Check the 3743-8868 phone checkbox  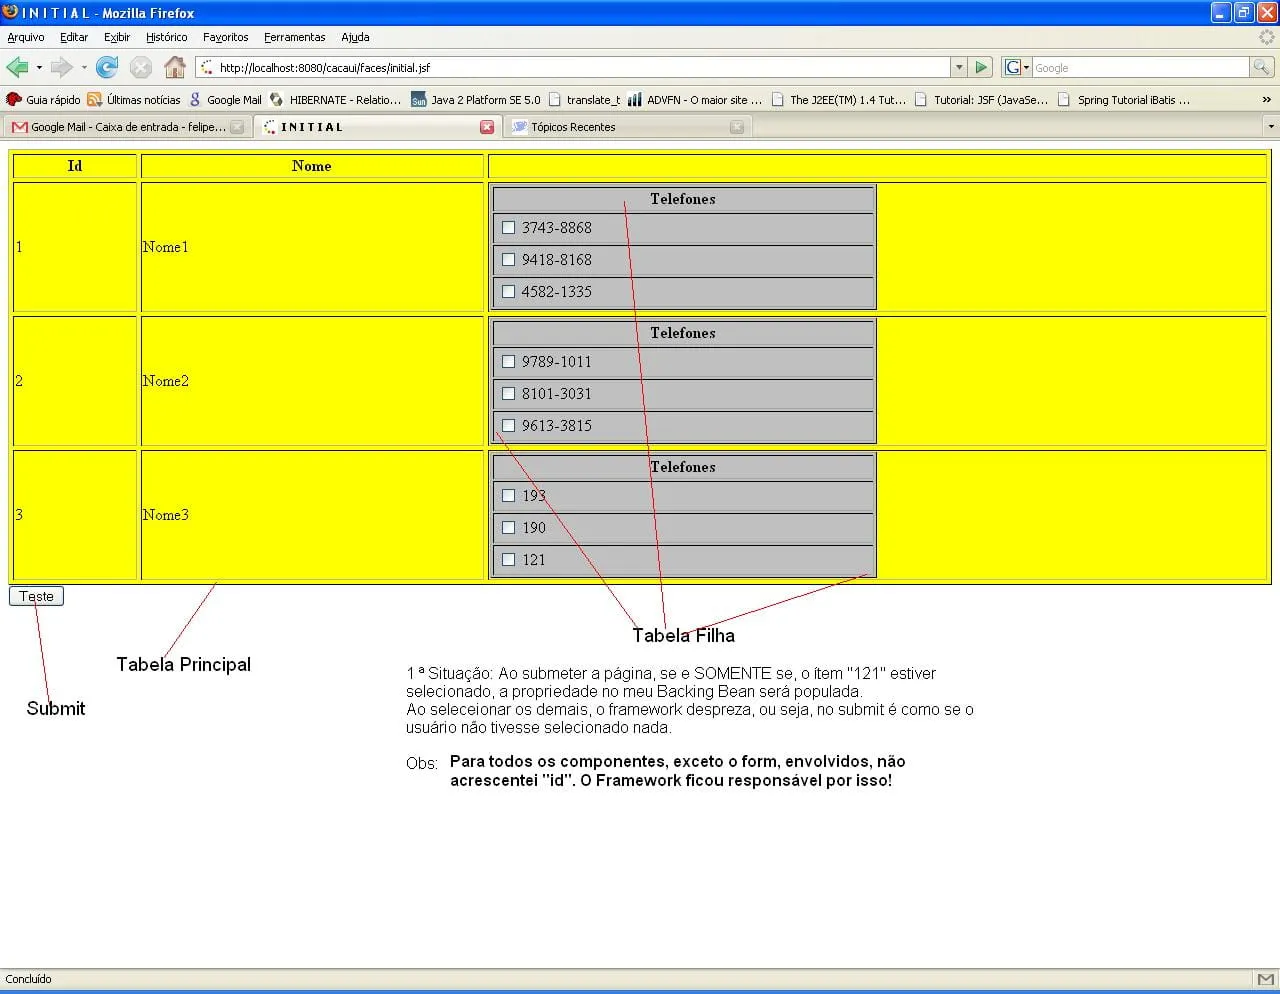point(508,228)
